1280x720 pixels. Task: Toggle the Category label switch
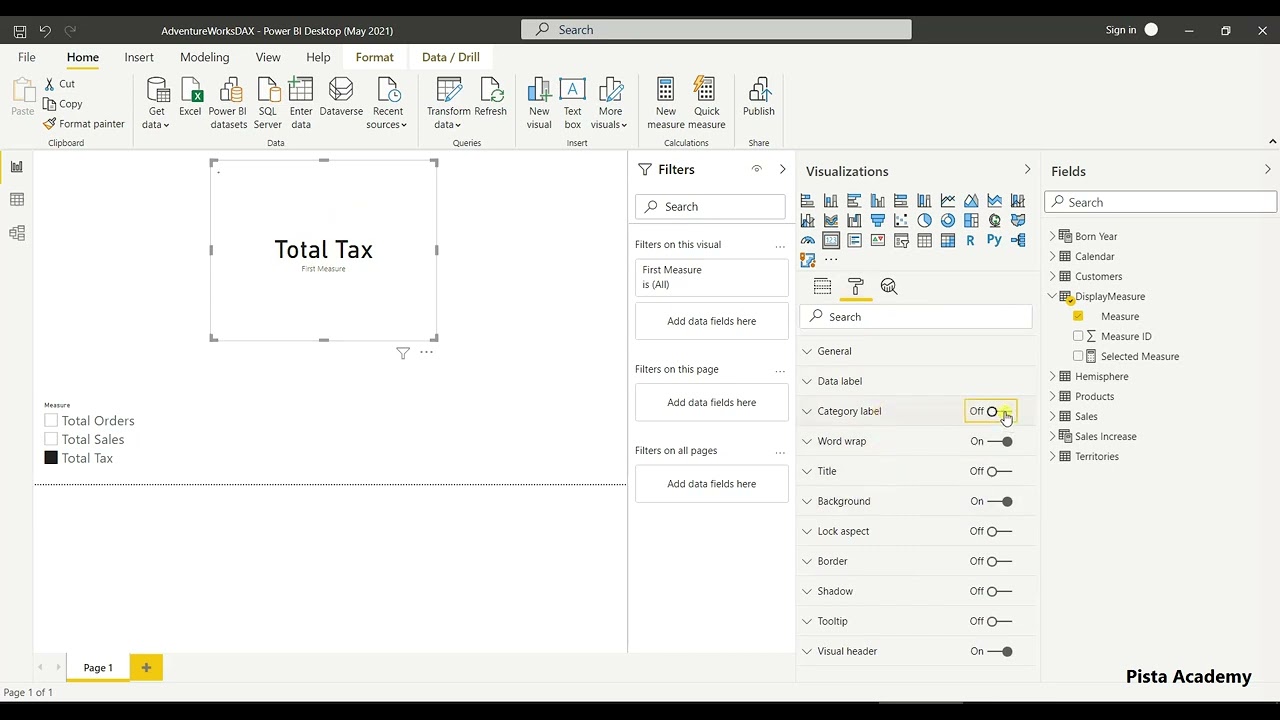(x=999, y=411)
